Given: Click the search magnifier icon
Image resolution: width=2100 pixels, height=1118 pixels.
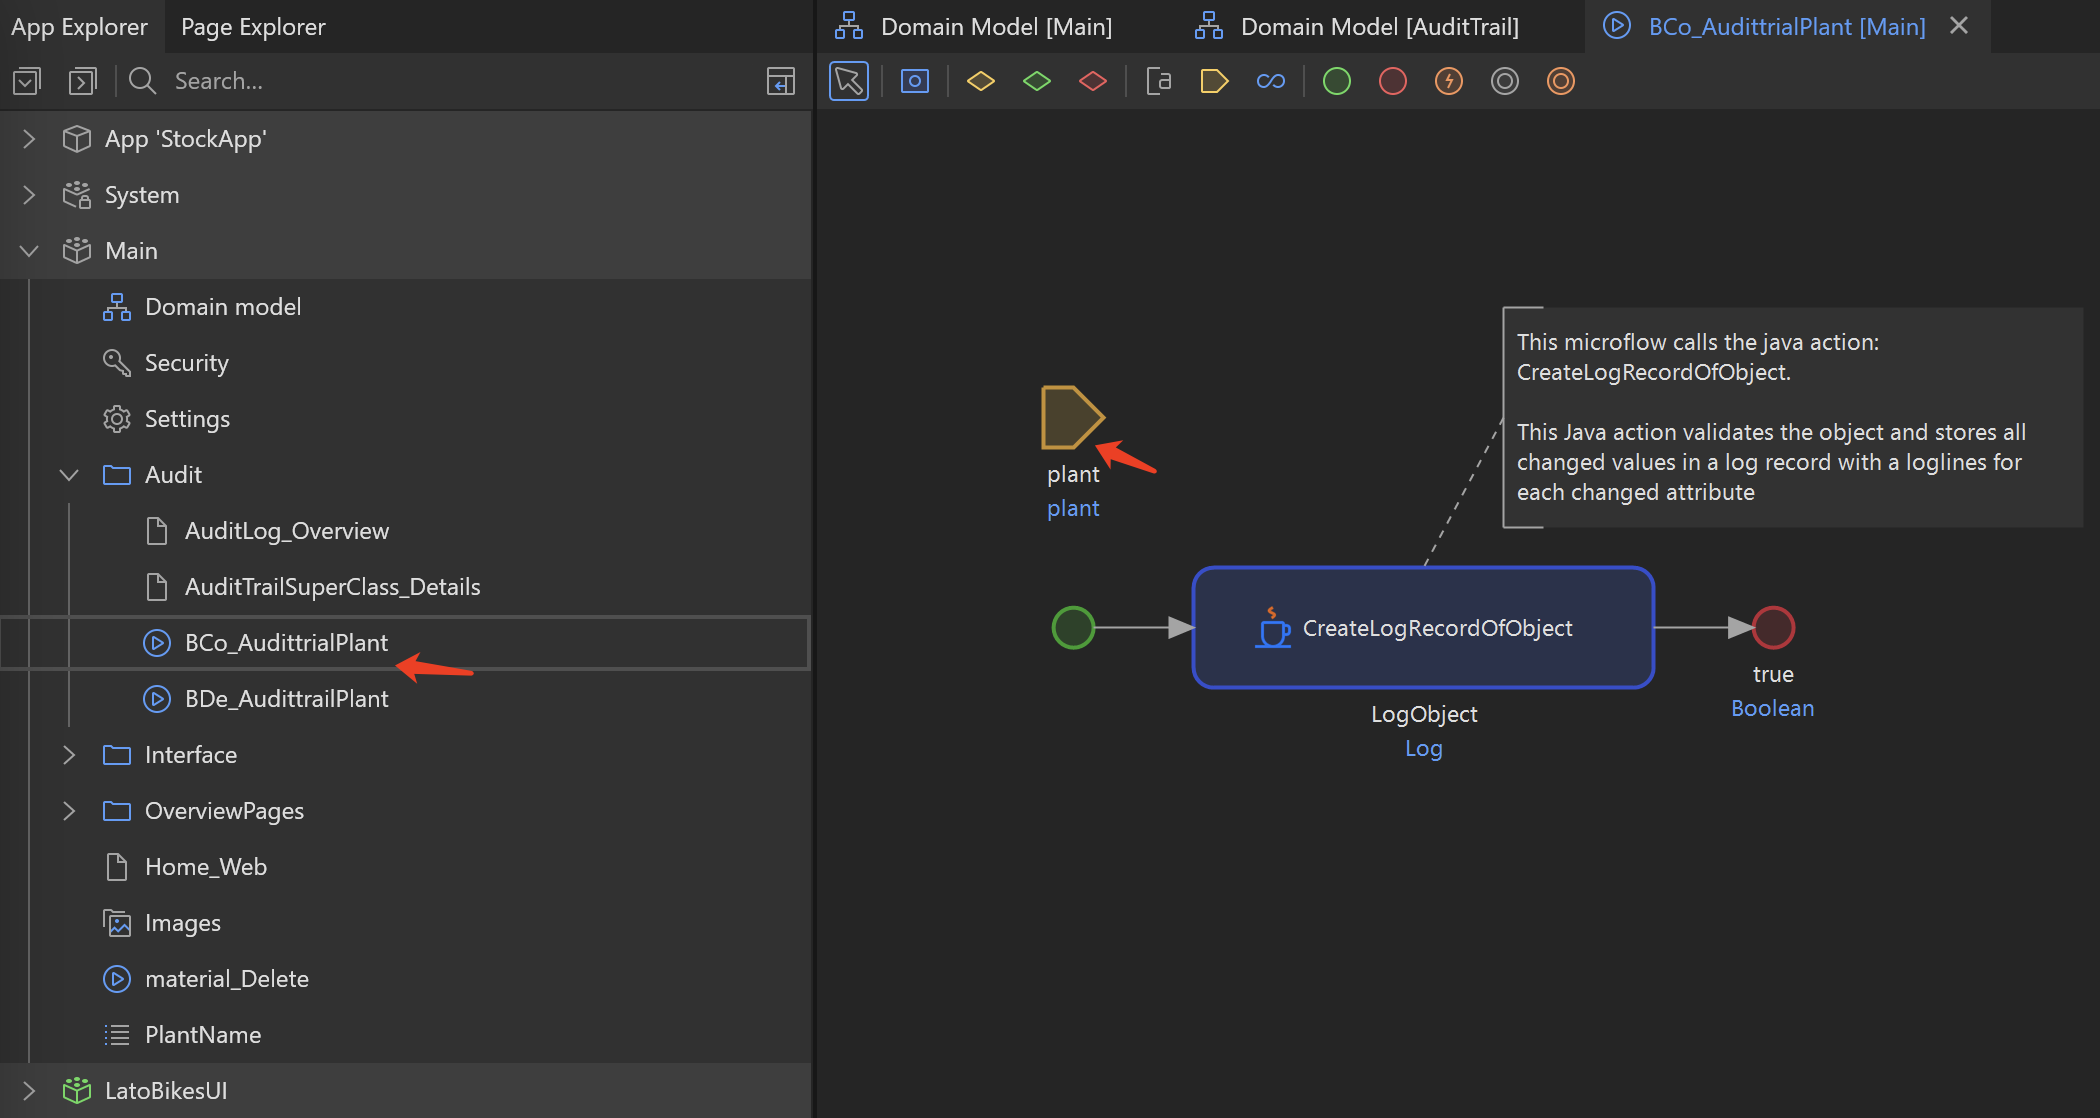Looking at the screenshot, I should pyautogui.click(x=143, y=81).
